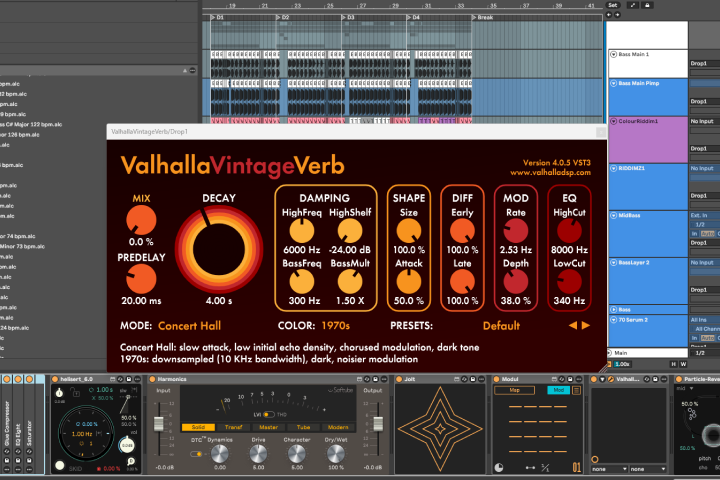This screenshot has width=720, height=480.
Task: Click the next locator arrow under Set
Action: pos(617,15)
